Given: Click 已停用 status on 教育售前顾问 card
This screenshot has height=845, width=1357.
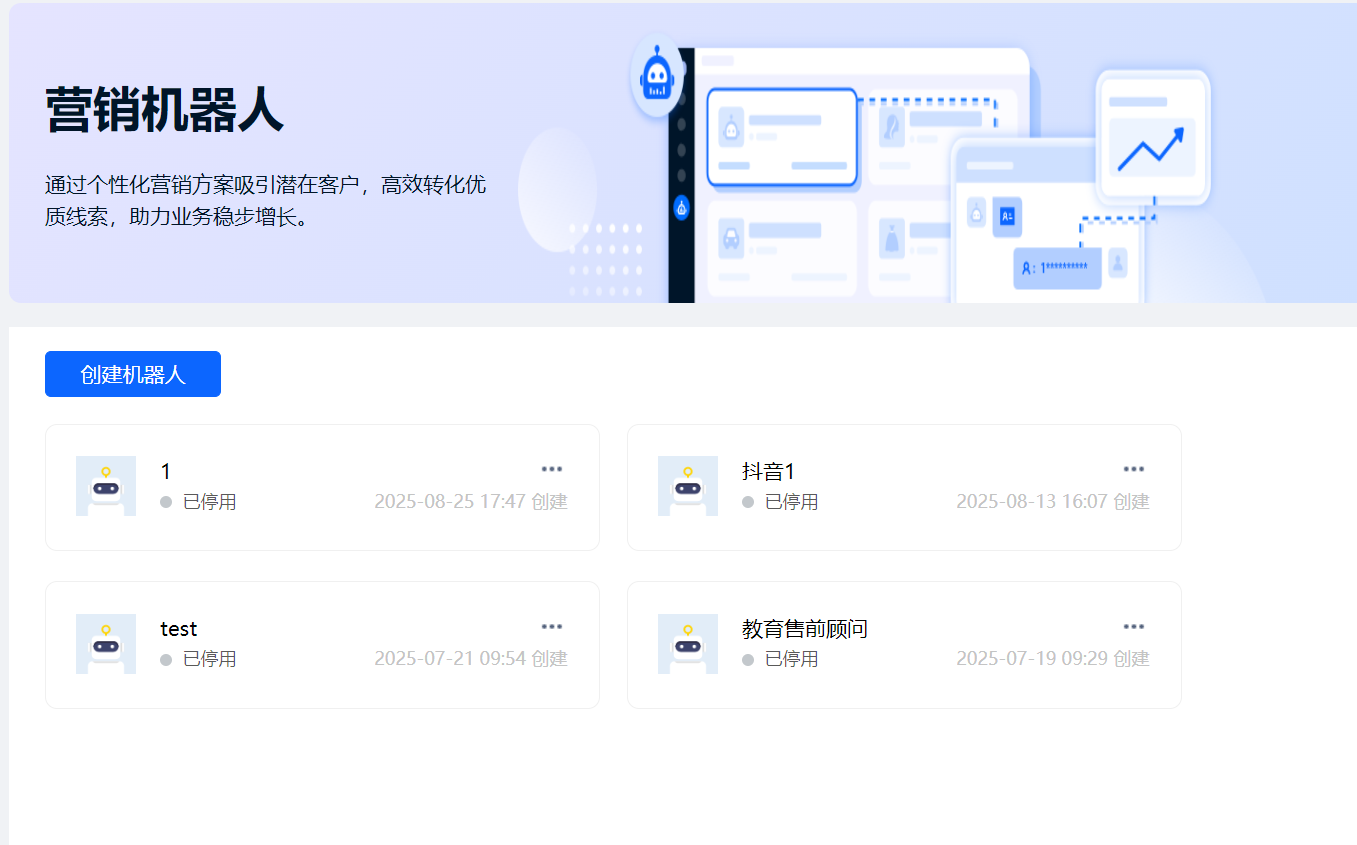Looking at the screenshot, I should pyautogui.click(x=780, y=659).
